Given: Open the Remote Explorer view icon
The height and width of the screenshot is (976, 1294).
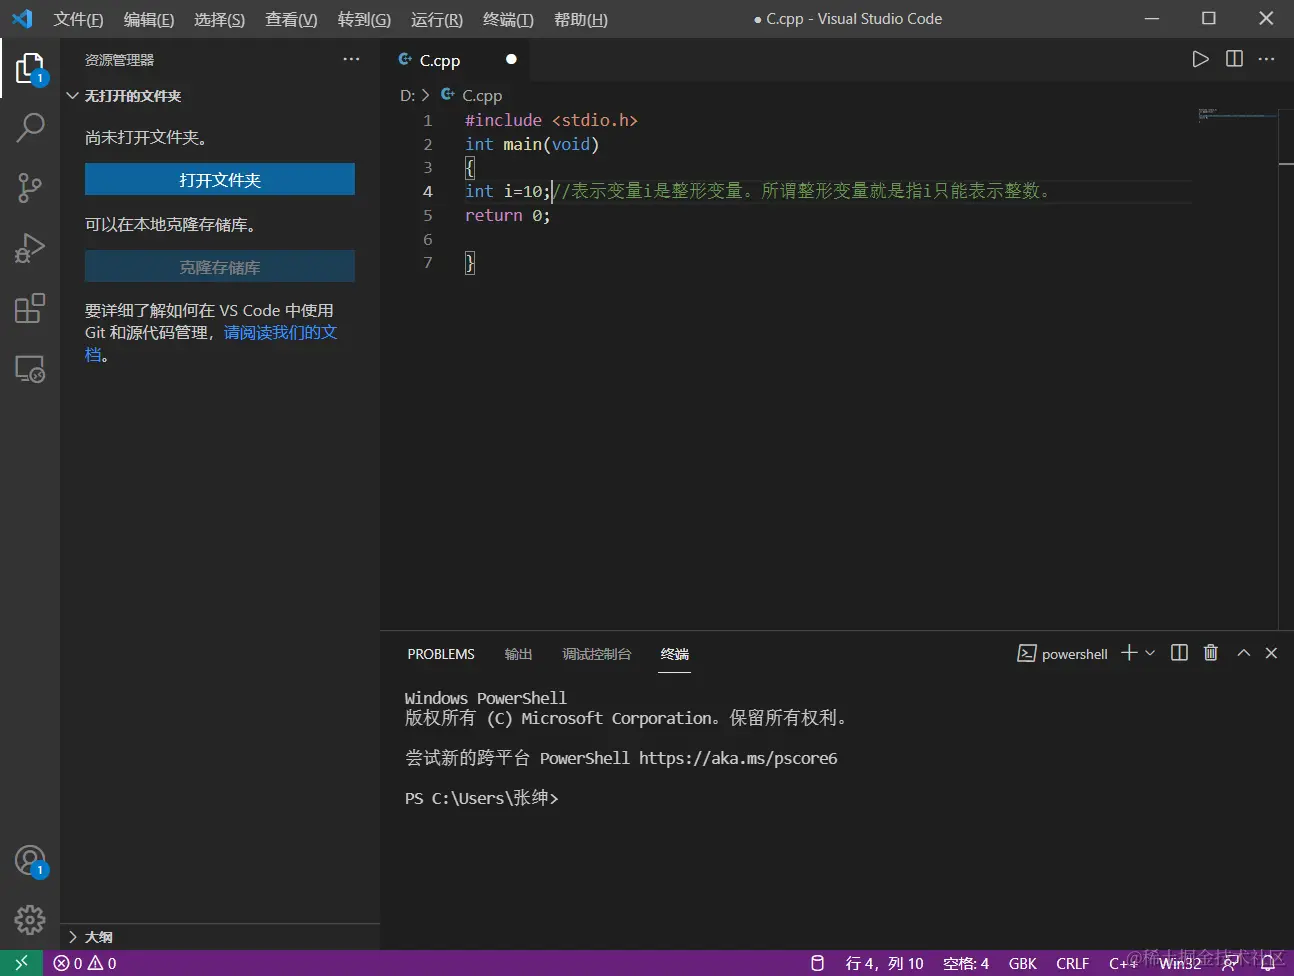Looking at the screenshot, I should [x=30, y=369].
